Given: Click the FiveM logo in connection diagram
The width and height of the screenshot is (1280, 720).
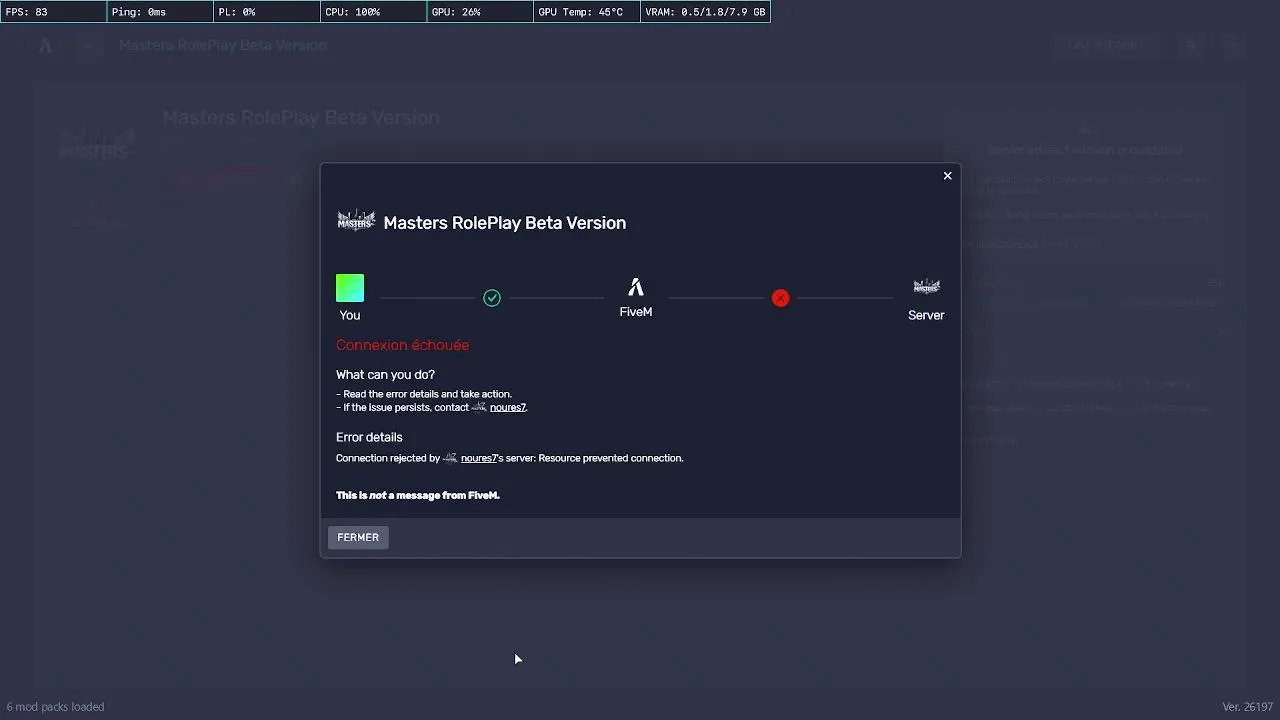Looking at the screenshot, I should (636, 288).
